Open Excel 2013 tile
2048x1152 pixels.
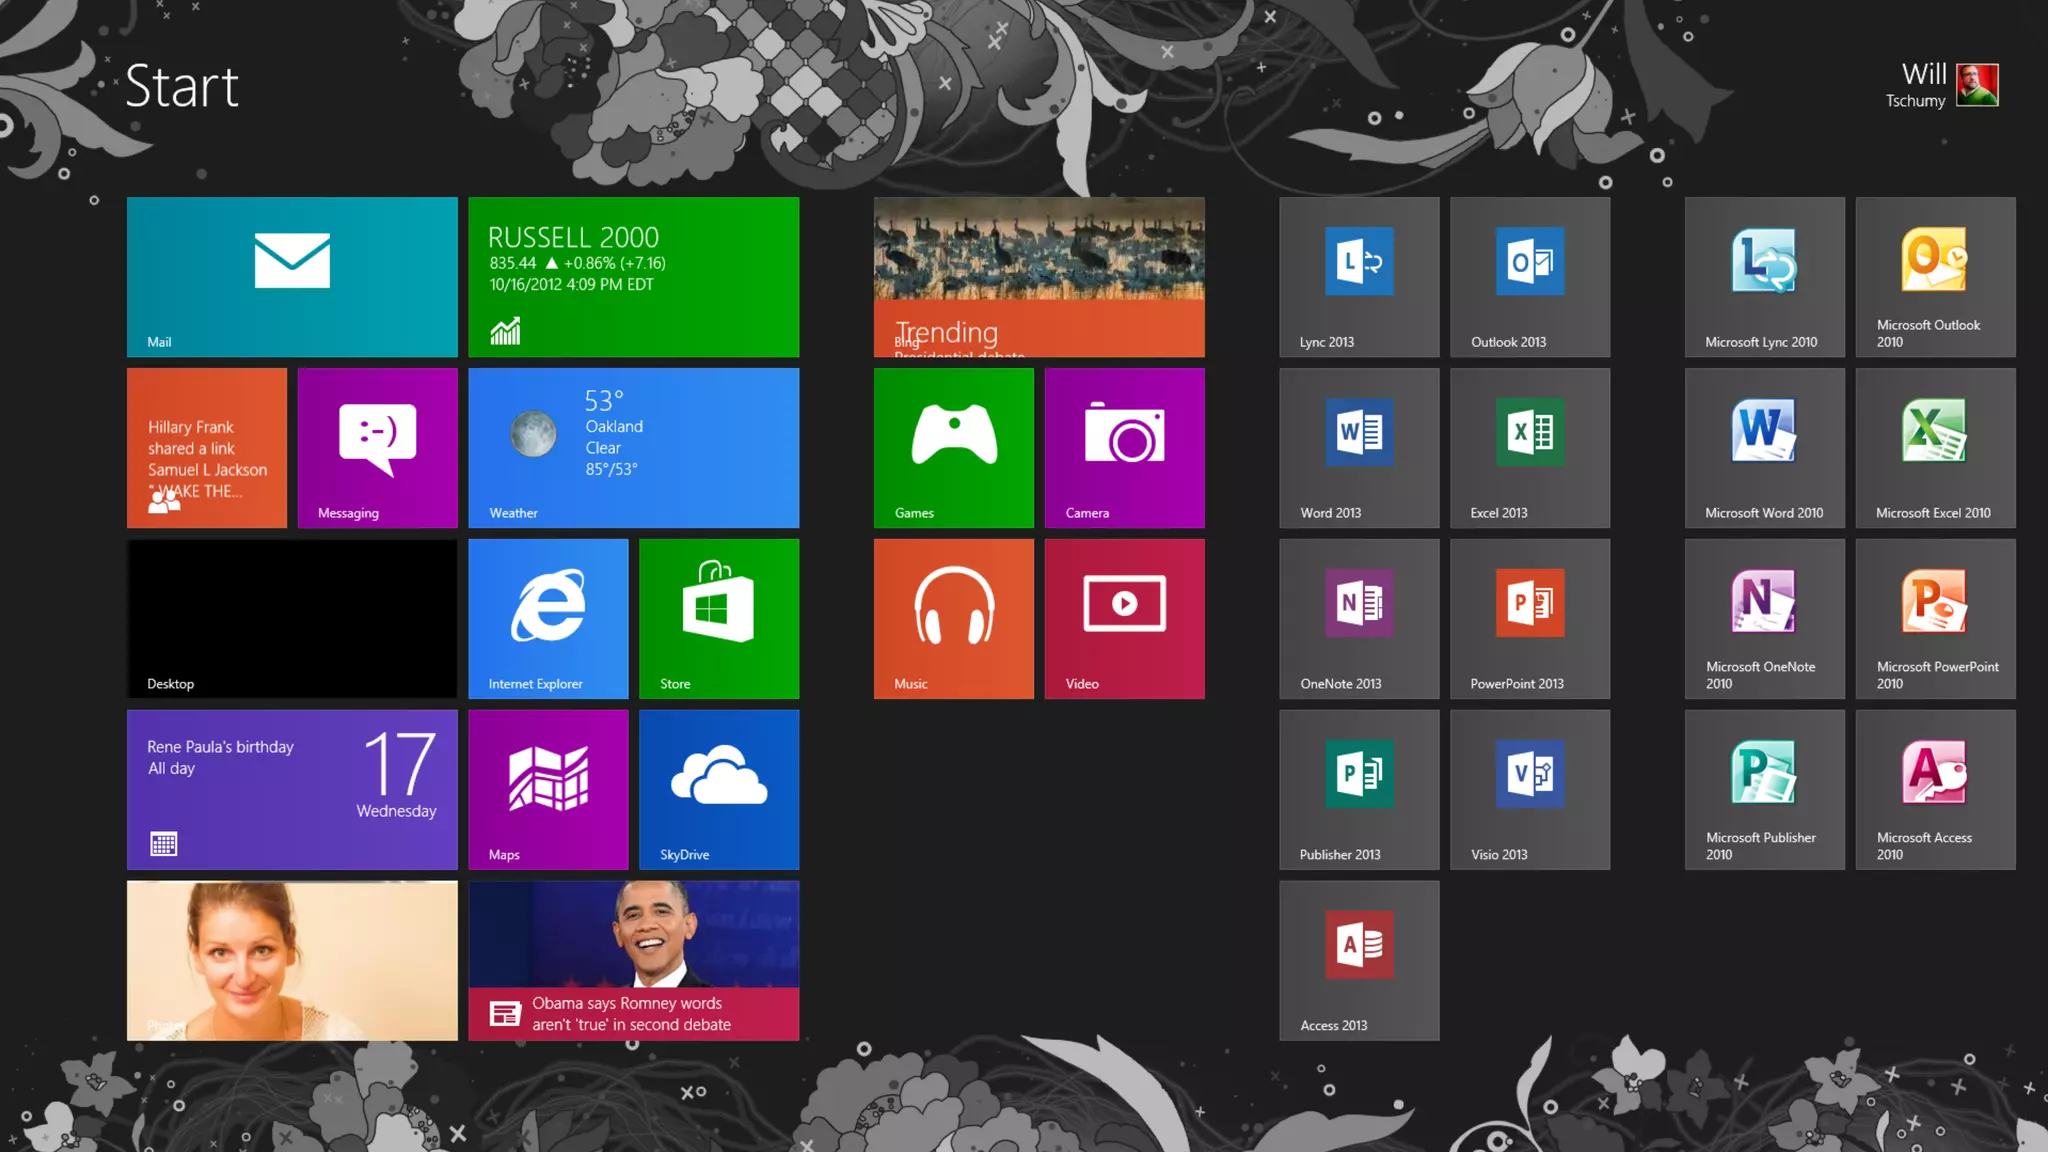pyautogui.click(x=1530, y=447)
